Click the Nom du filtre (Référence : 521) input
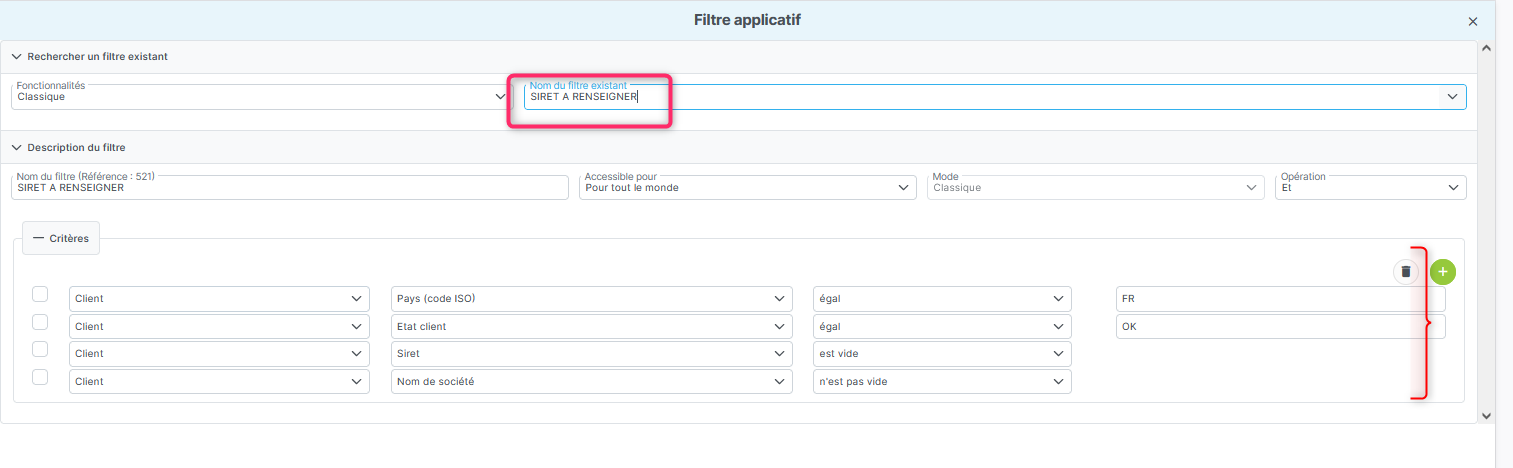The width and height of the screenshot is (1513, 468). [x=290, y=187]
